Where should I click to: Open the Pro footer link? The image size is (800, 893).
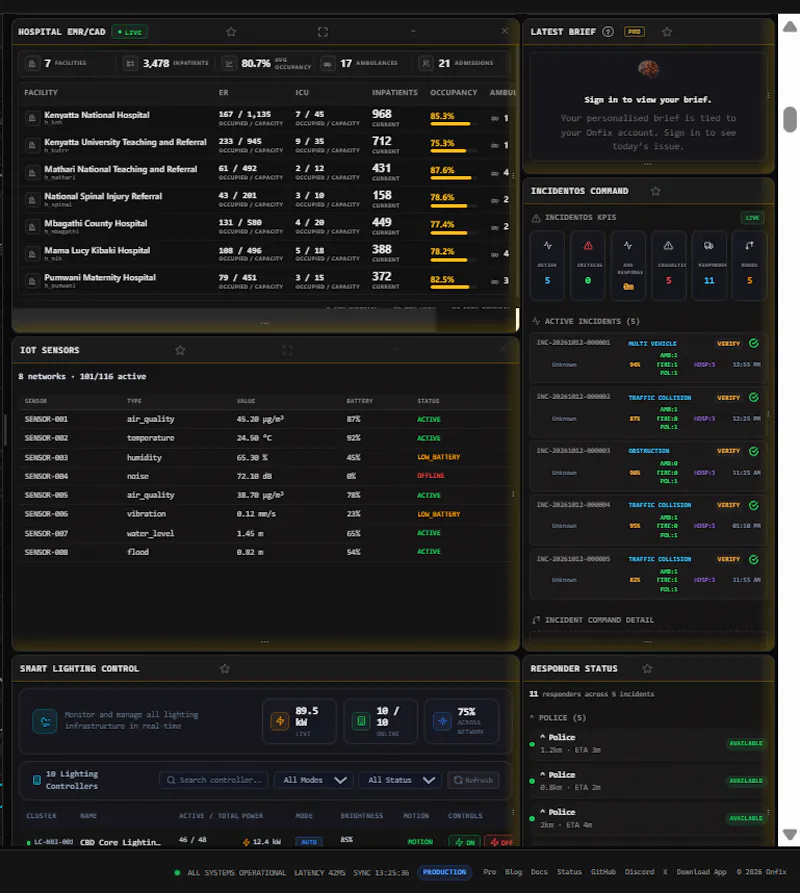coord(490,872)
